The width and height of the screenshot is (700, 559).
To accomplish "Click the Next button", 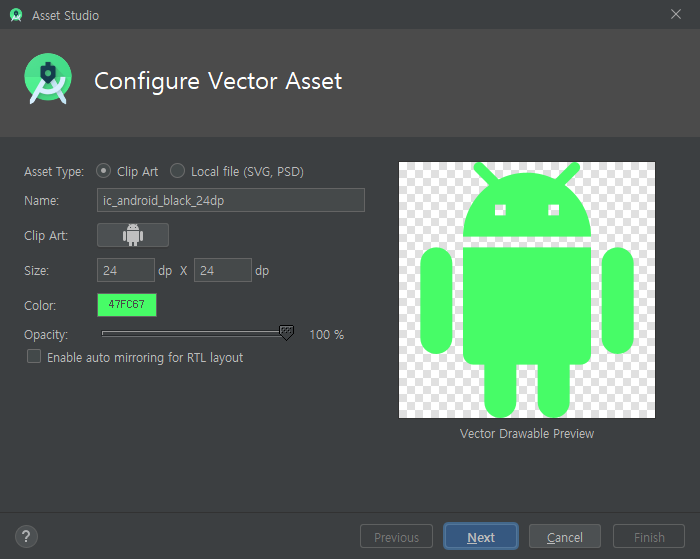I will point(481,536).
